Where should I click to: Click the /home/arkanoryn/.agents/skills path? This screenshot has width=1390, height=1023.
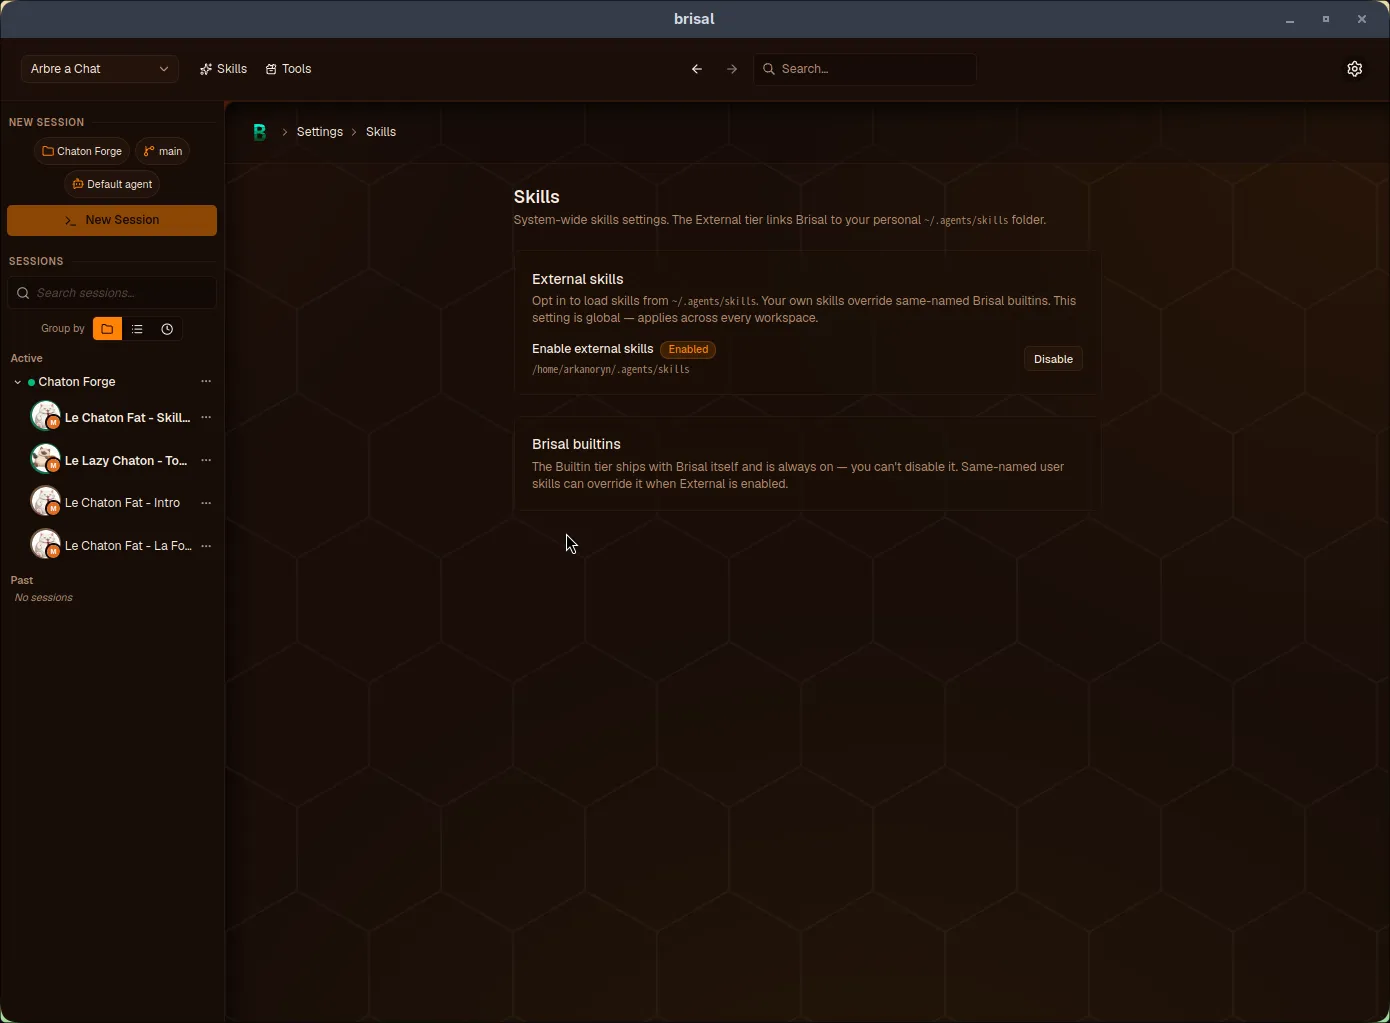pyautogui.click(x=611, y=370)
